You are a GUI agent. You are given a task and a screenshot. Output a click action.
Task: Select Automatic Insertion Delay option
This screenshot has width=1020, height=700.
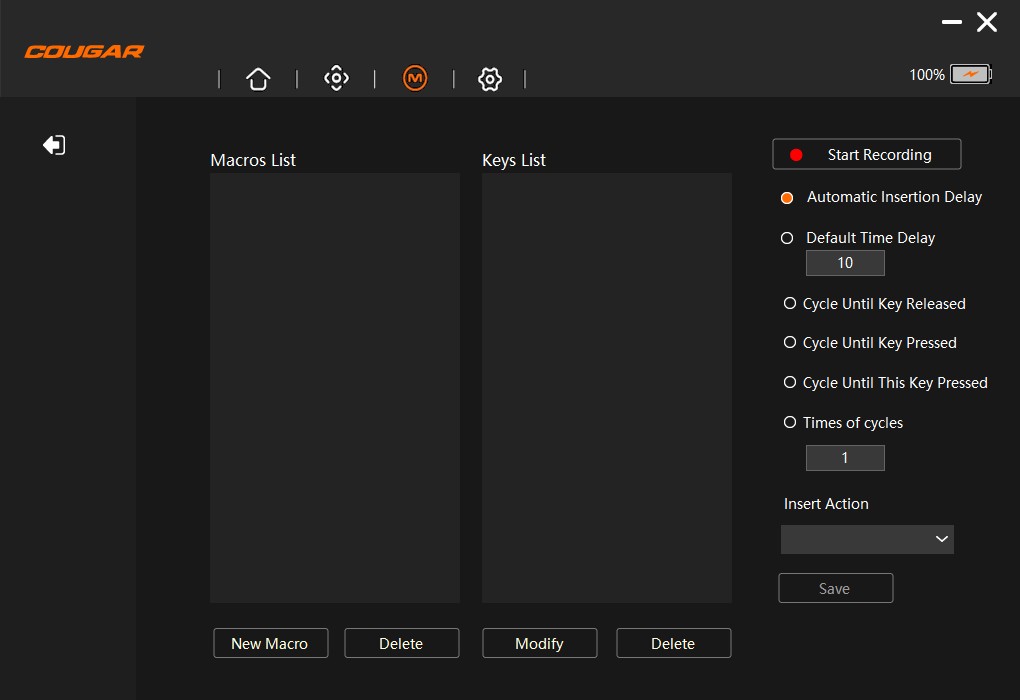pyautogui.click(x=787, y=198)
